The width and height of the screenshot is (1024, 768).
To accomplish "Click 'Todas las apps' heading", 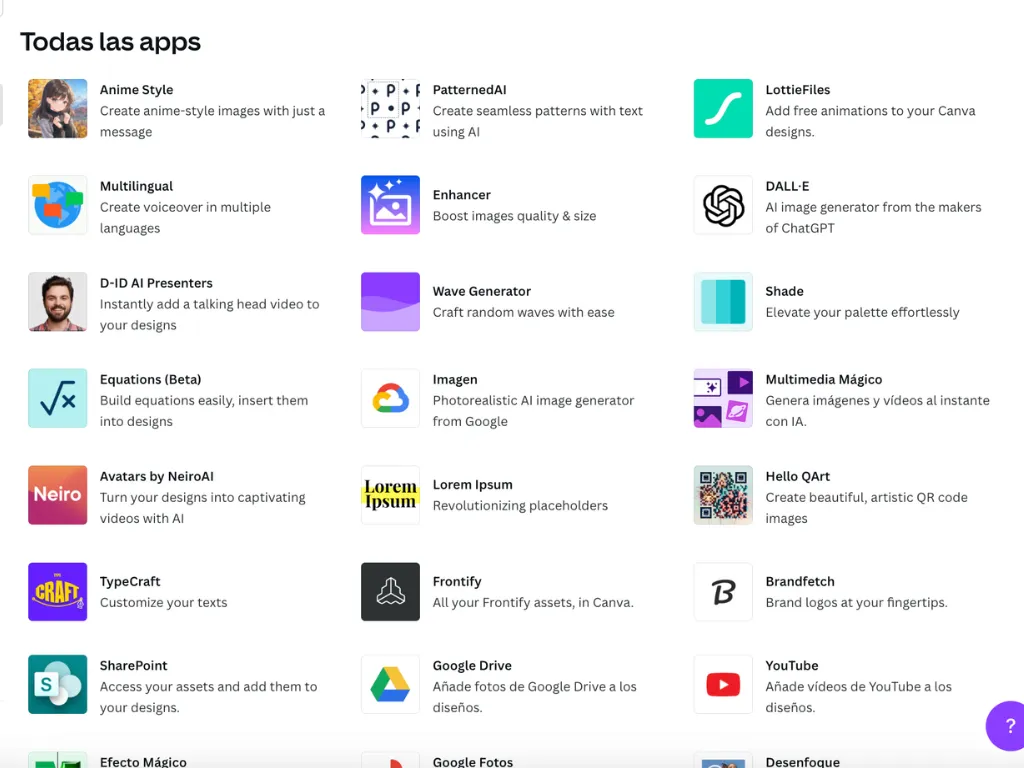I will pyautogui.click(x=110, y=42).
